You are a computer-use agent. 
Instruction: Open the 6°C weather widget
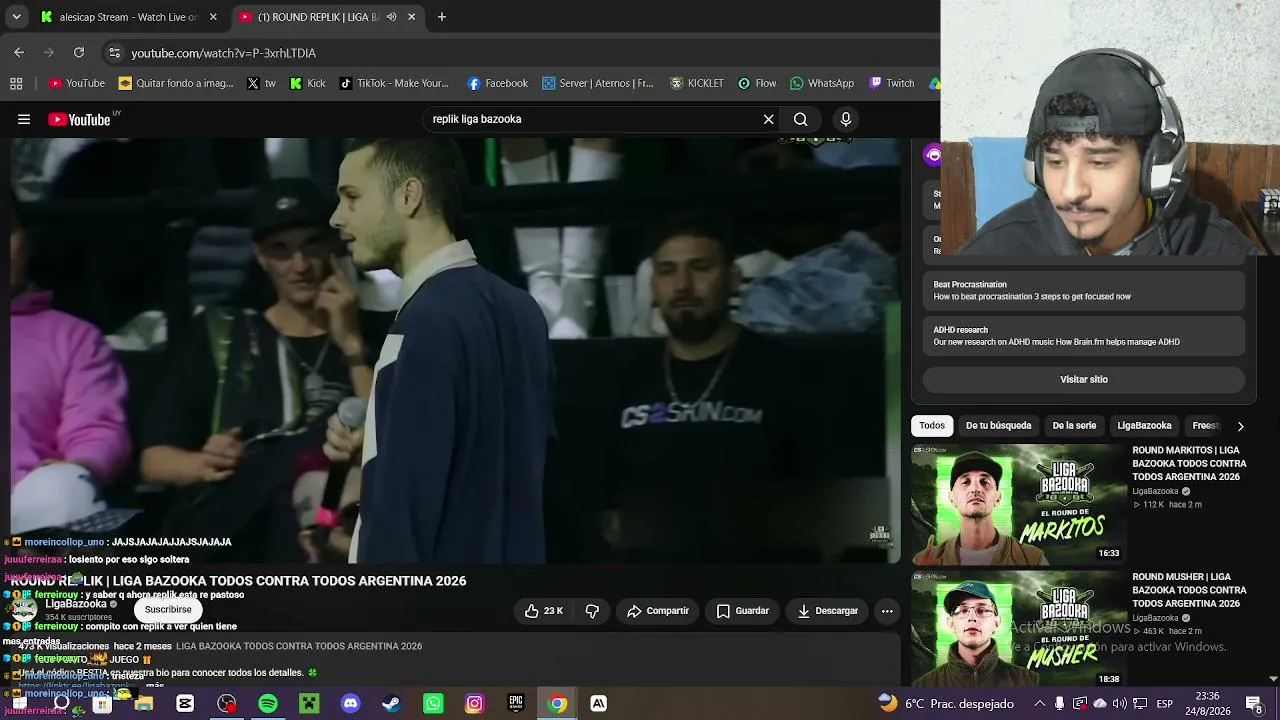point(946,704)
